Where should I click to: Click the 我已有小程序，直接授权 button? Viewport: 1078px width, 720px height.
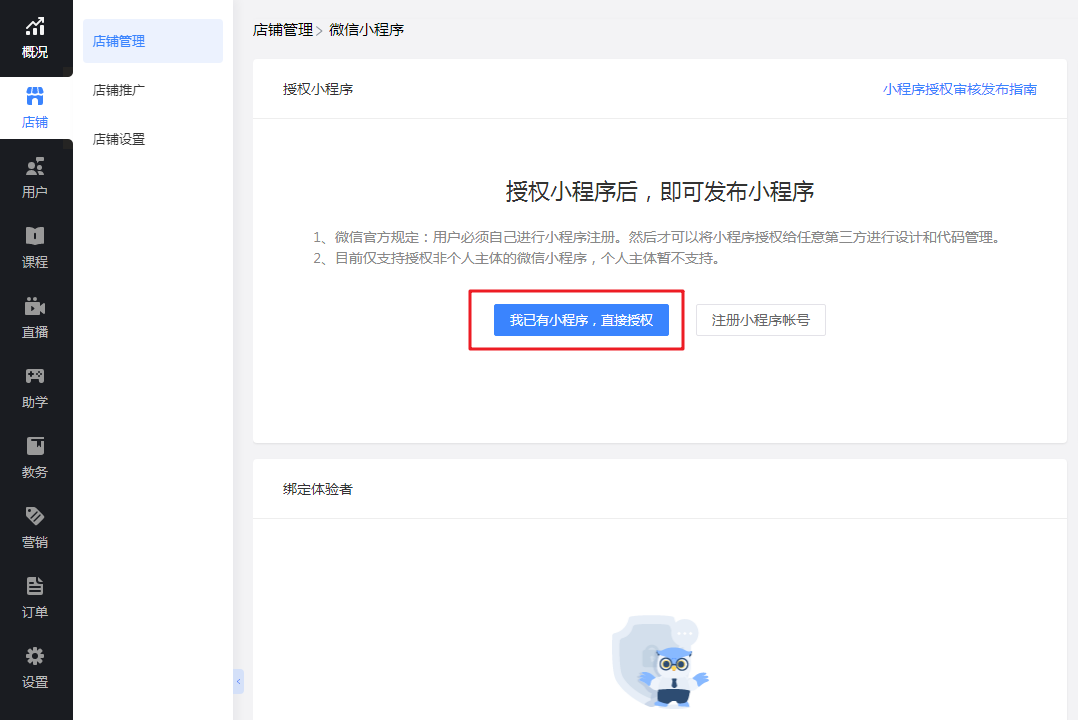pos(581,320)
